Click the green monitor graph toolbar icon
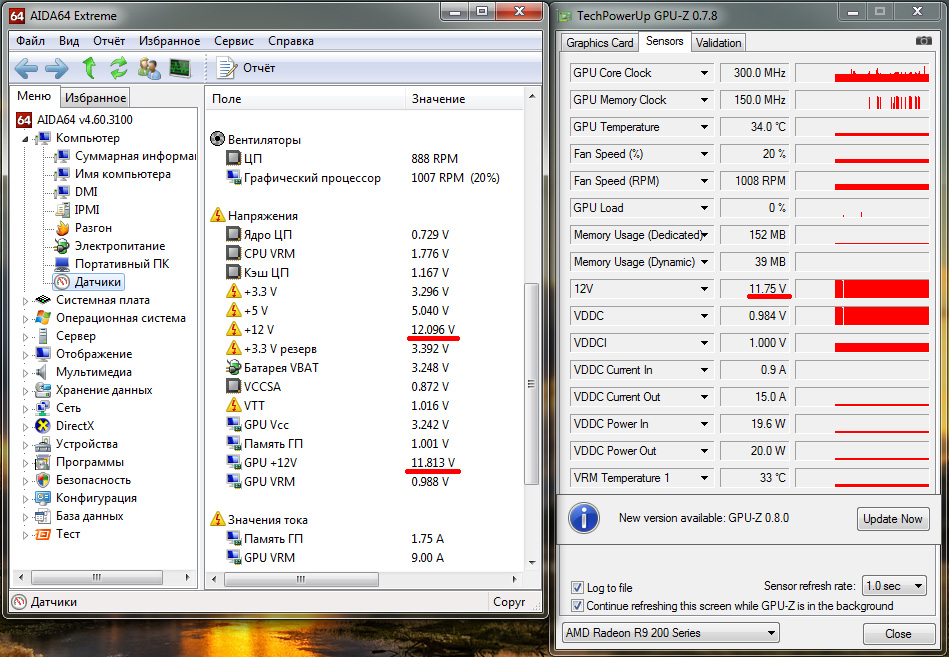 (180, 68)
